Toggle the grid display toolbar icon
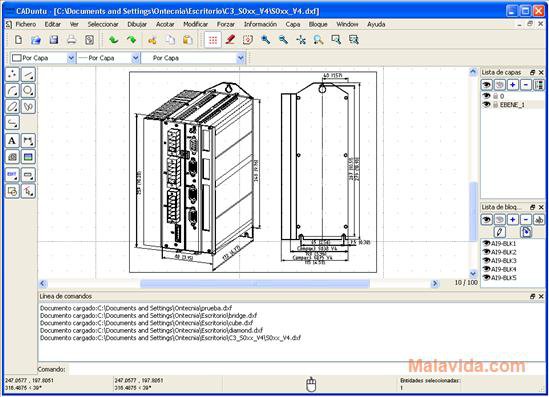Screen dimensions: 549x397 (213, 40)
